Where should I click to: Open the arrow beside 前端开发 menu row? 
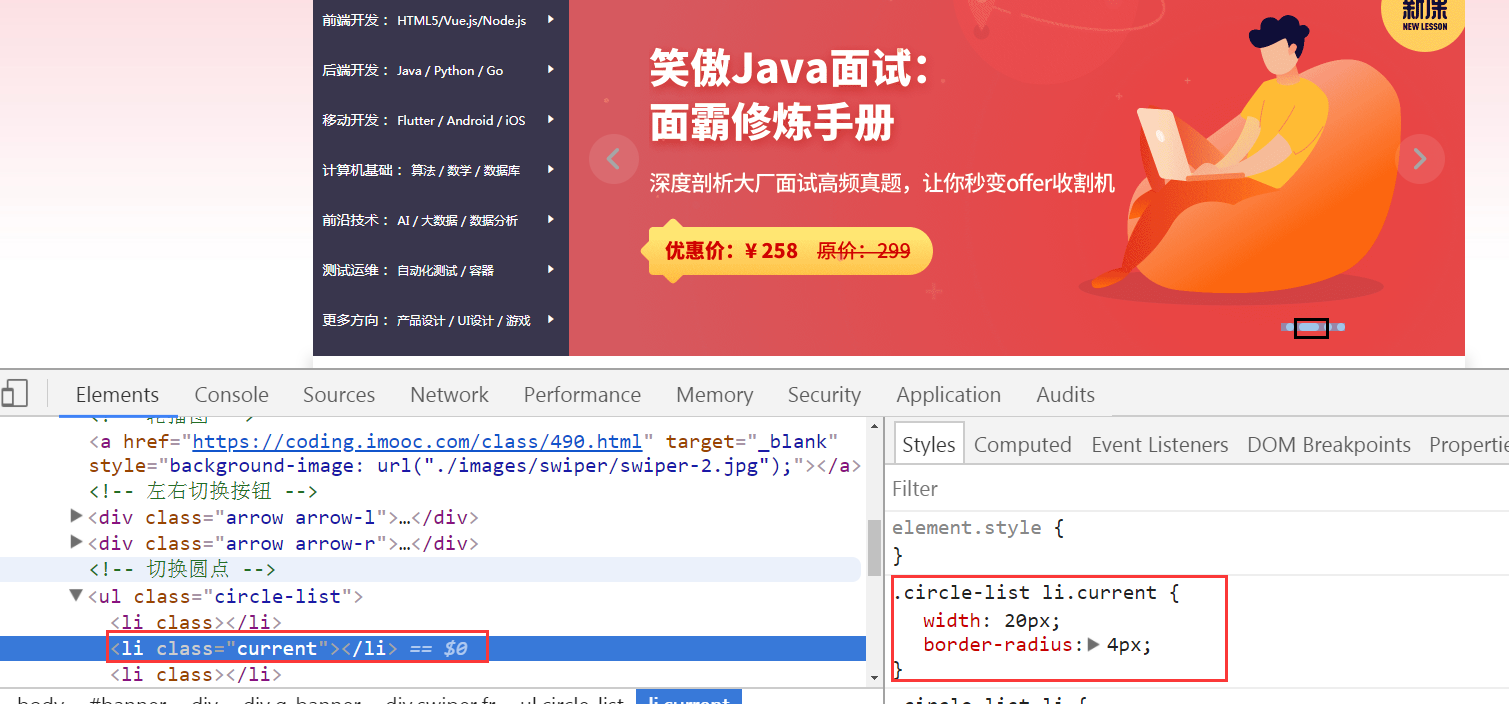550,19
